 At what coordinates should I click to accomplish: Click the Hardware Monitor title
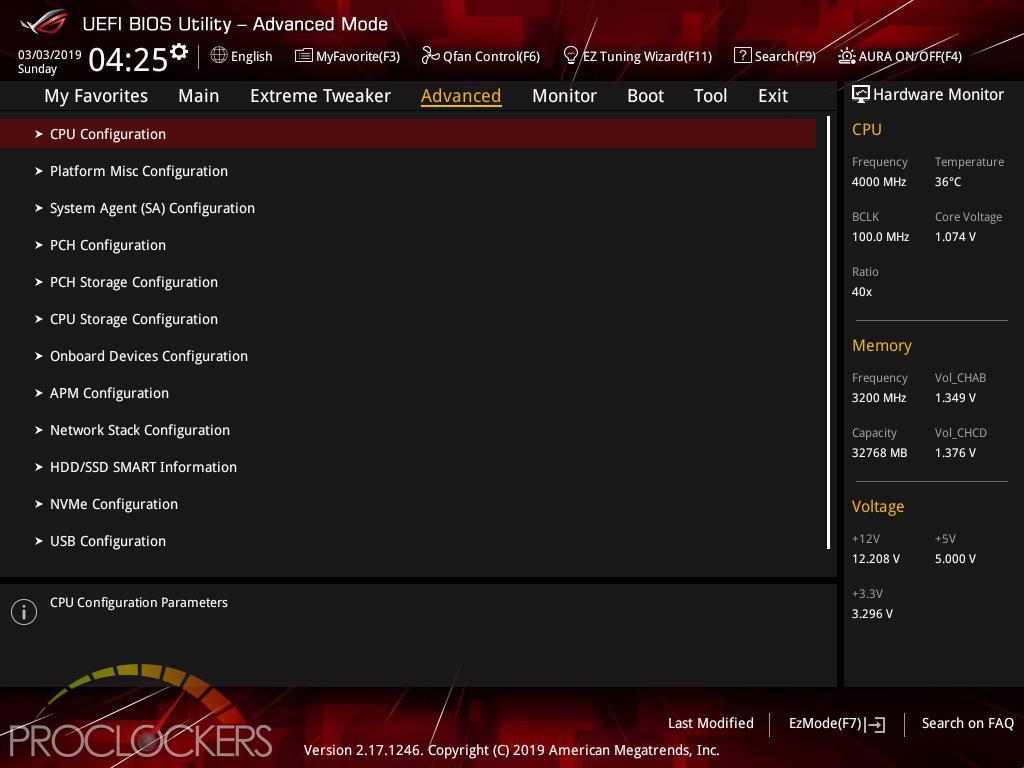(x=938, y=95)
